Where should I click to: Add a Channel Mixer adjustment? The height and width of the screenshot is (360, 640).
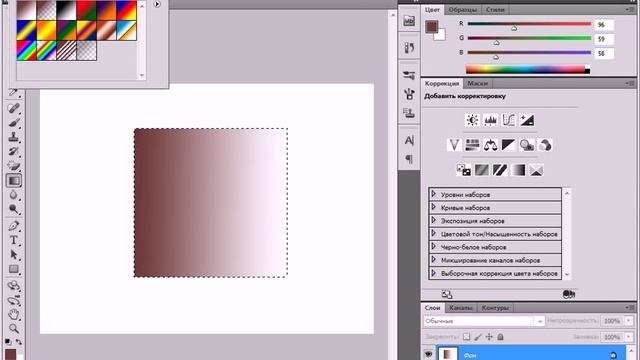click(545, 145)
